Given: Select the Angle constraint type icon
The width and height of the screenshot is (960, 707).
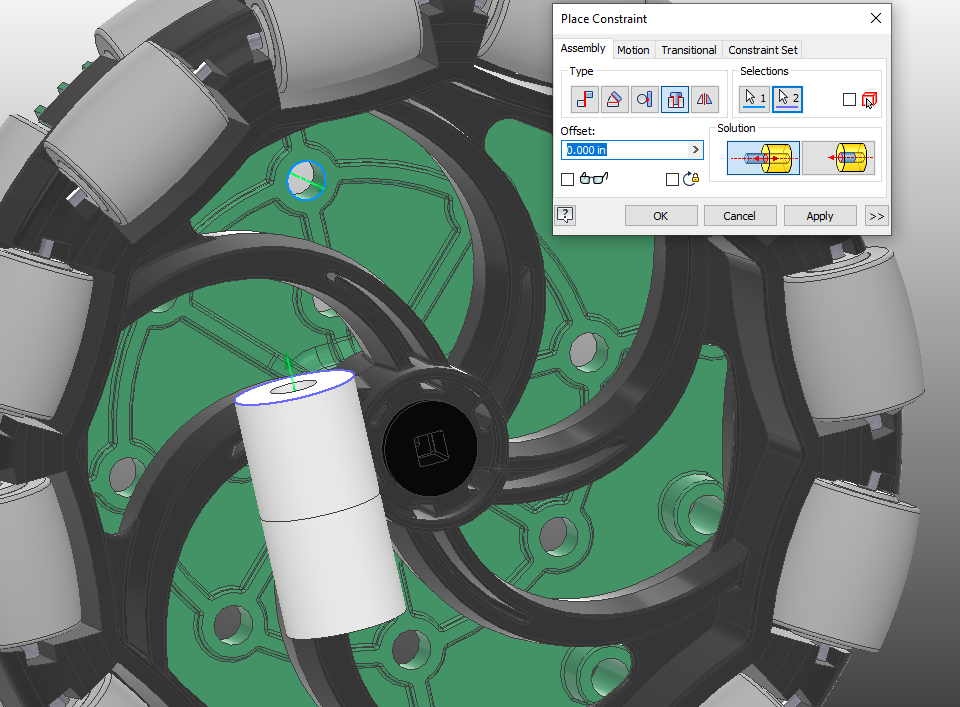Looking at the screenshot, I should (x=615, y=99).
